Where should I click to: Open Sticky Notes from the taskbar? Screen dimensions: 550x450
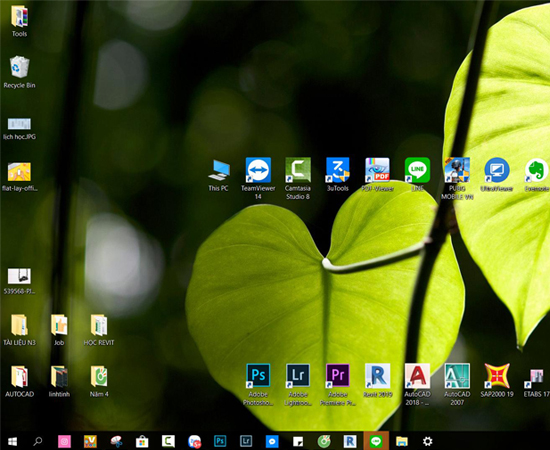pos(298,441)
